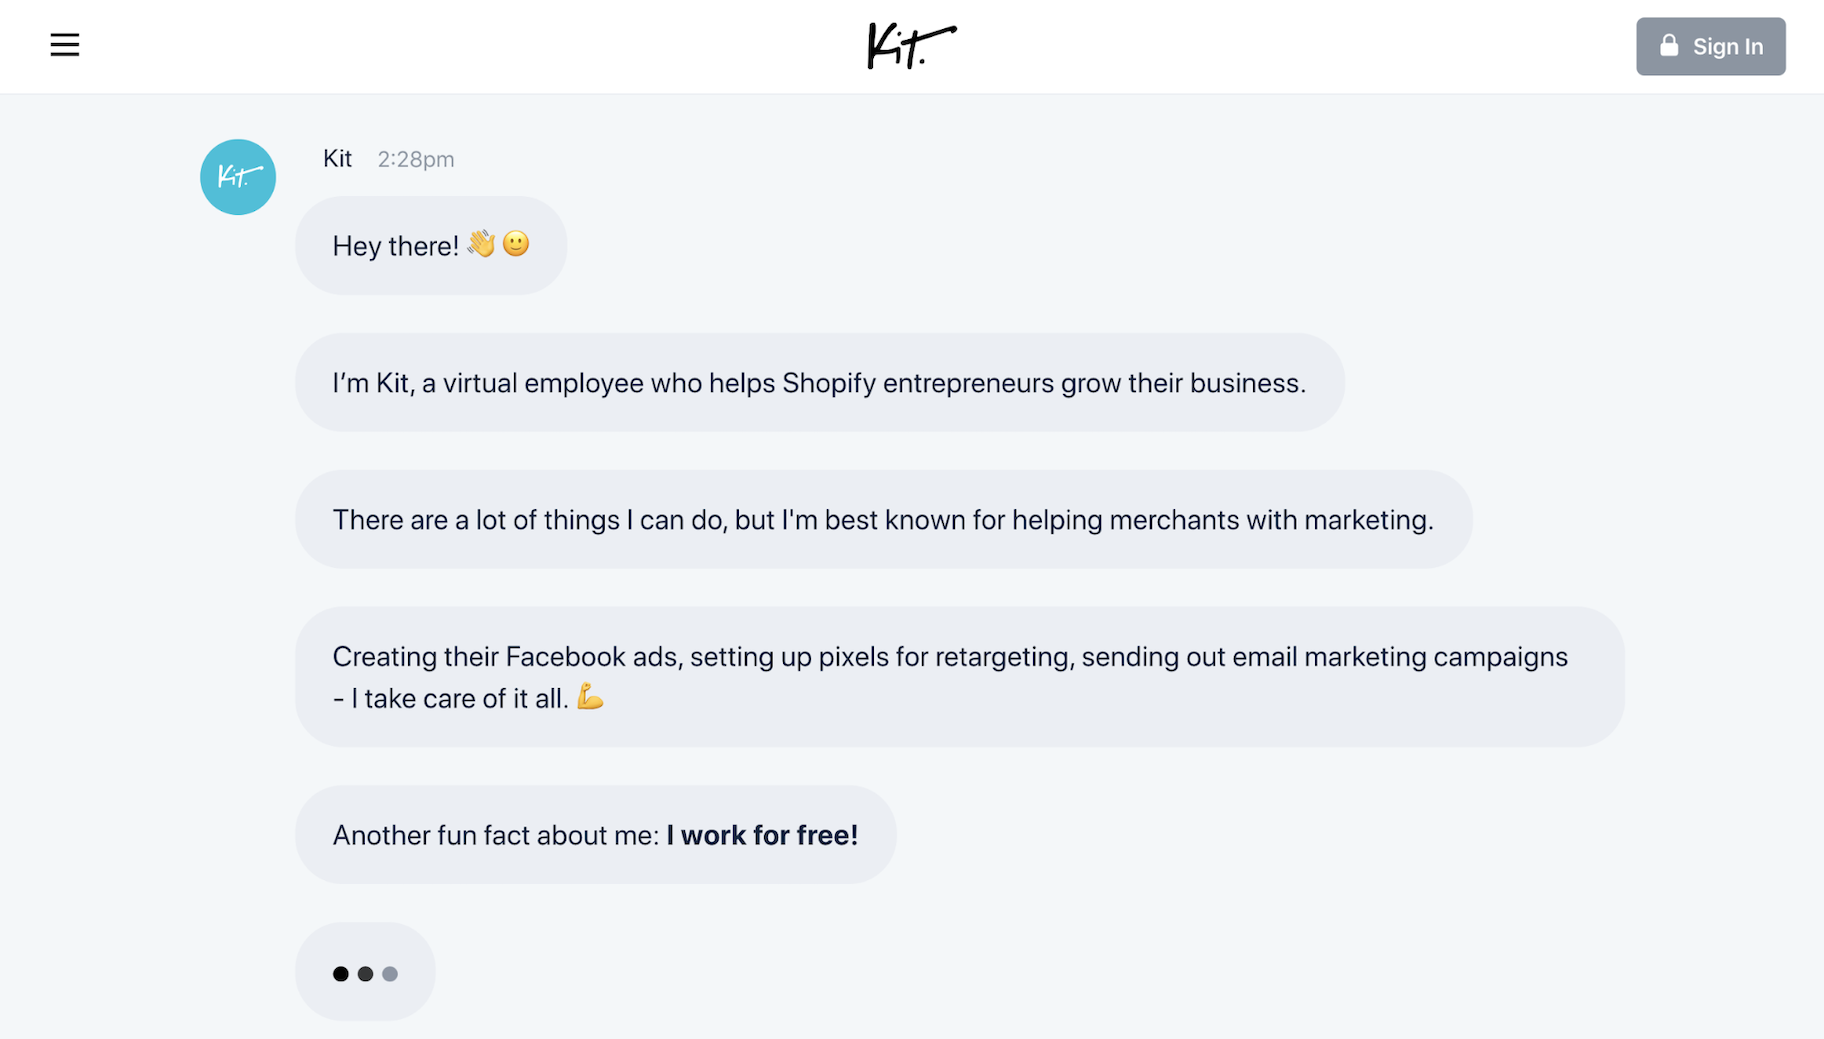Click the words "email marketing campaigns"

1400,657
